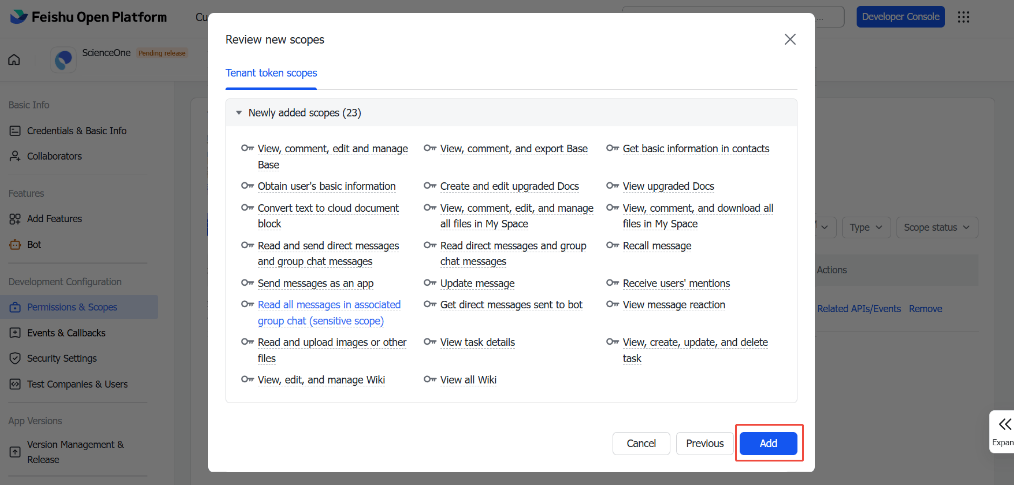Click key icon beside View all Wiki
1014x485 pixels.
tap(430, 379)
